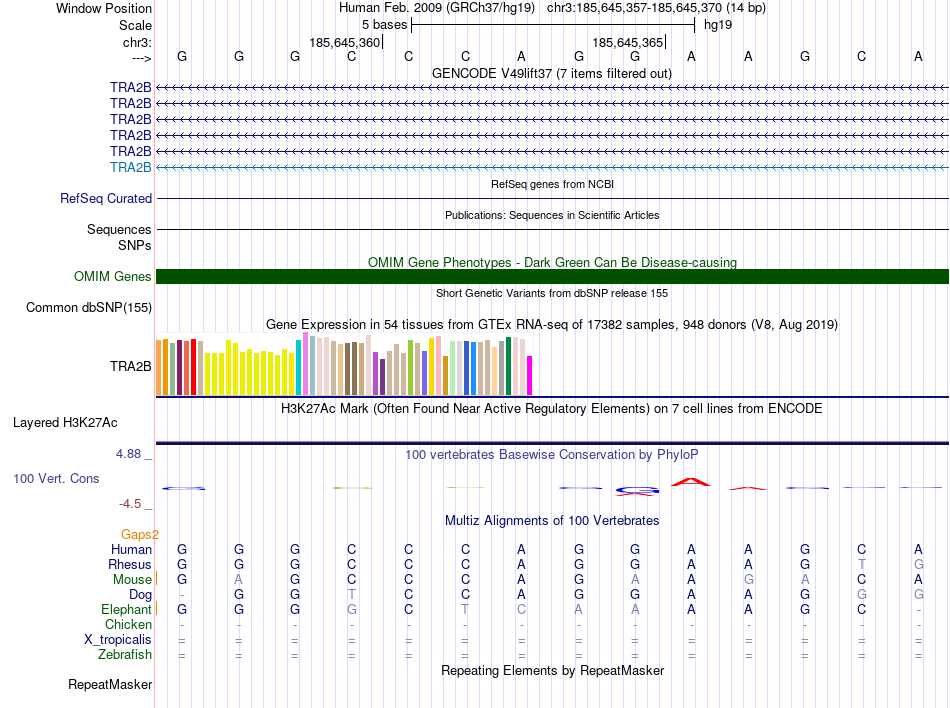Screen dimensions: 950x708
Task: Select the Zebrafish species row label
Action: 125,655
